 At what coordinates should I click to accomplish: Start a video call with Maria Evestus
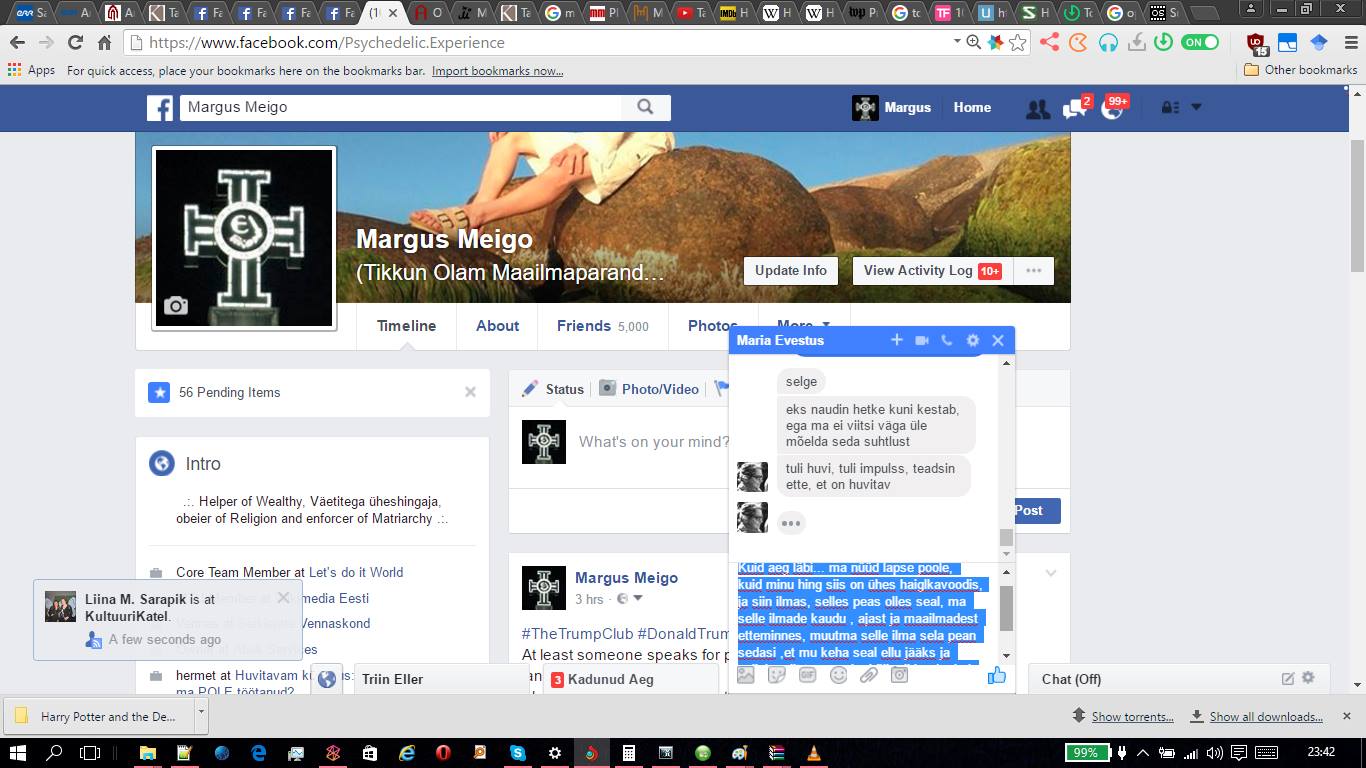(922, 340)
